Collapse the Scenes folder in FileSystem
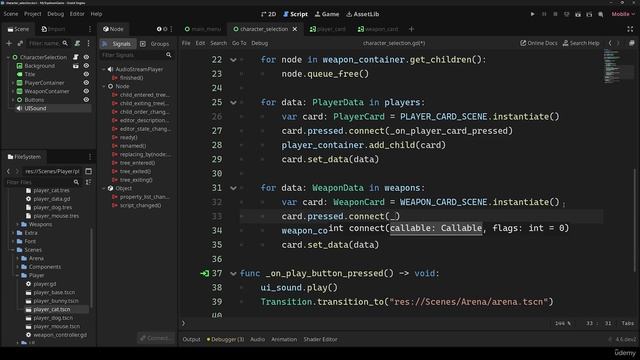Viewport: 640px width, 360px height. [13, 250]
